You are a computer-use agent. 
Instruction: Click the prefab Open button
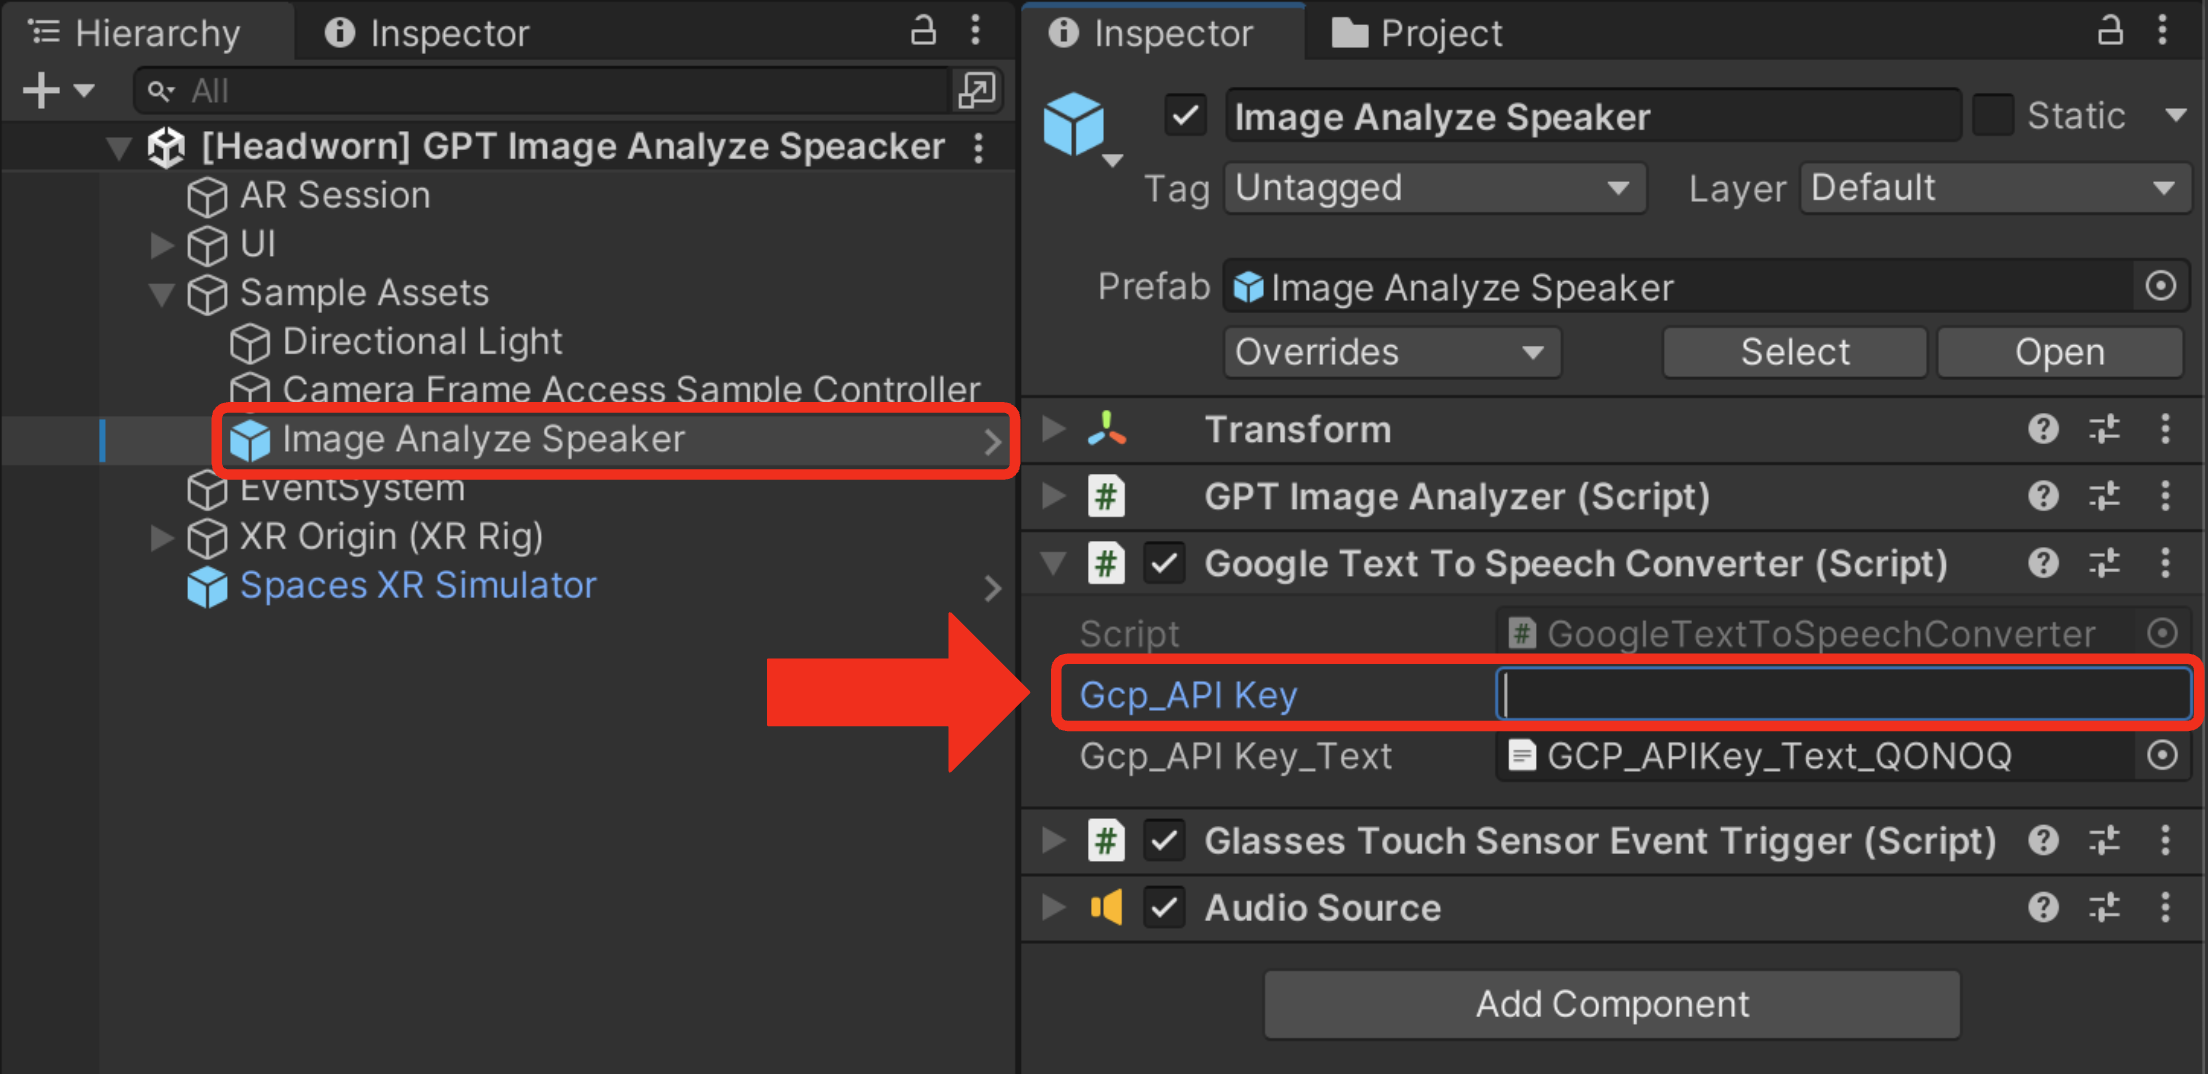2059,352
